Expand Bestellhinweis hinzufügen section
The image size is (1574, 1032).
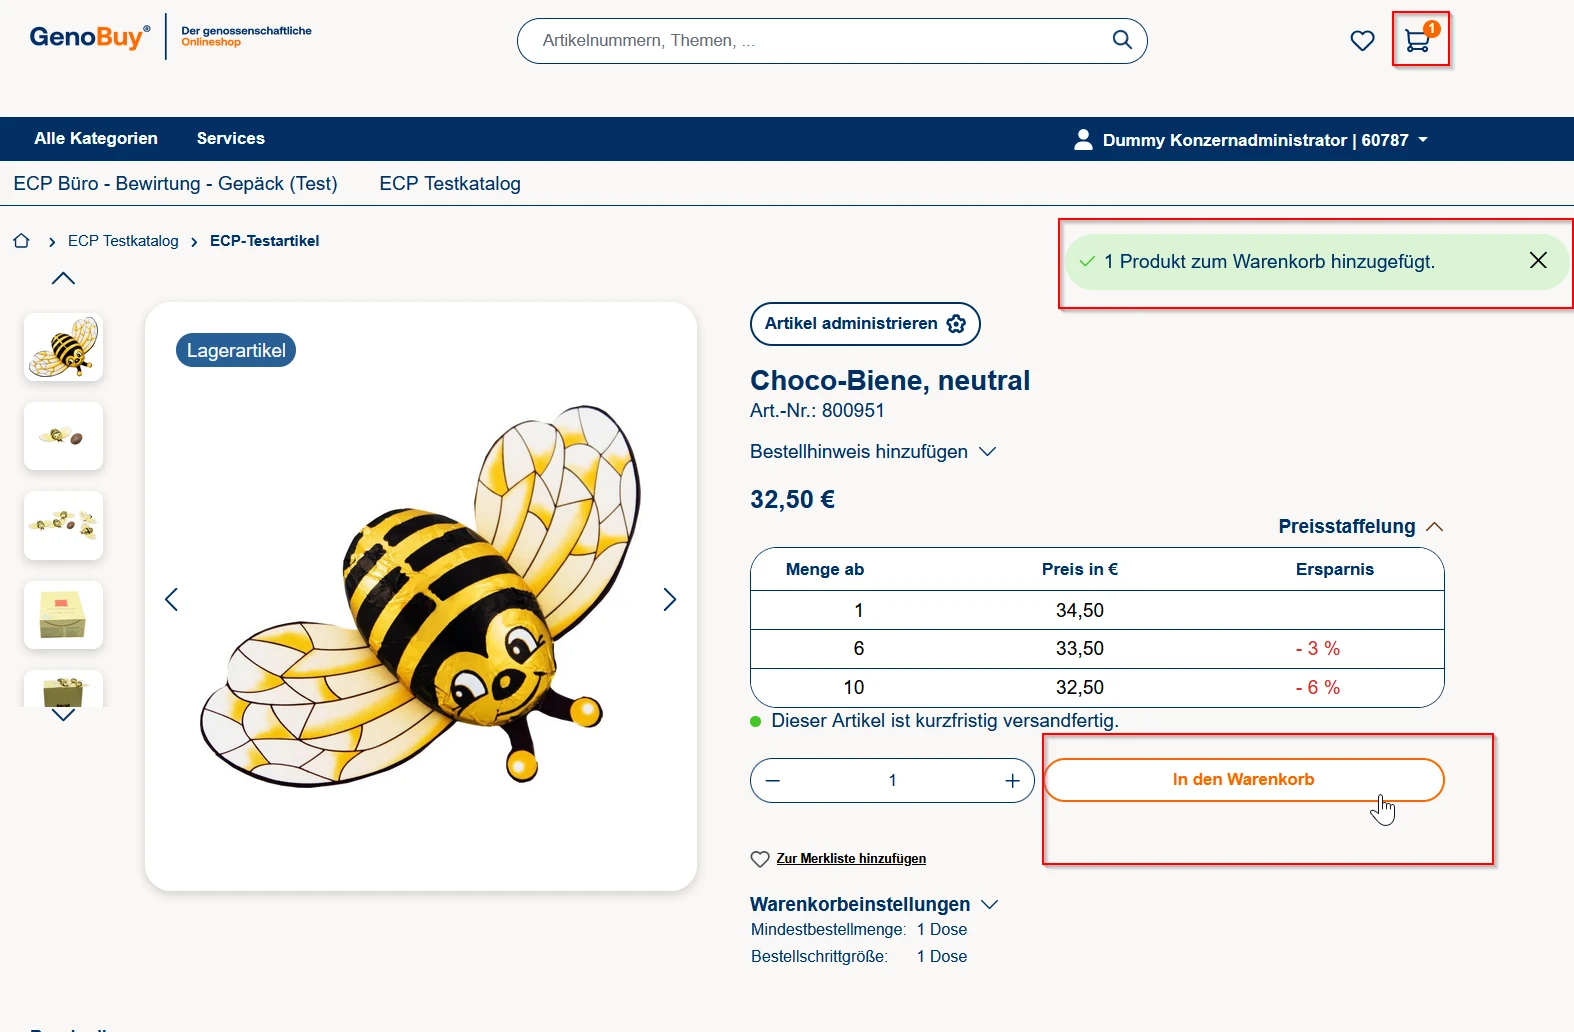[x=872, y=452]
